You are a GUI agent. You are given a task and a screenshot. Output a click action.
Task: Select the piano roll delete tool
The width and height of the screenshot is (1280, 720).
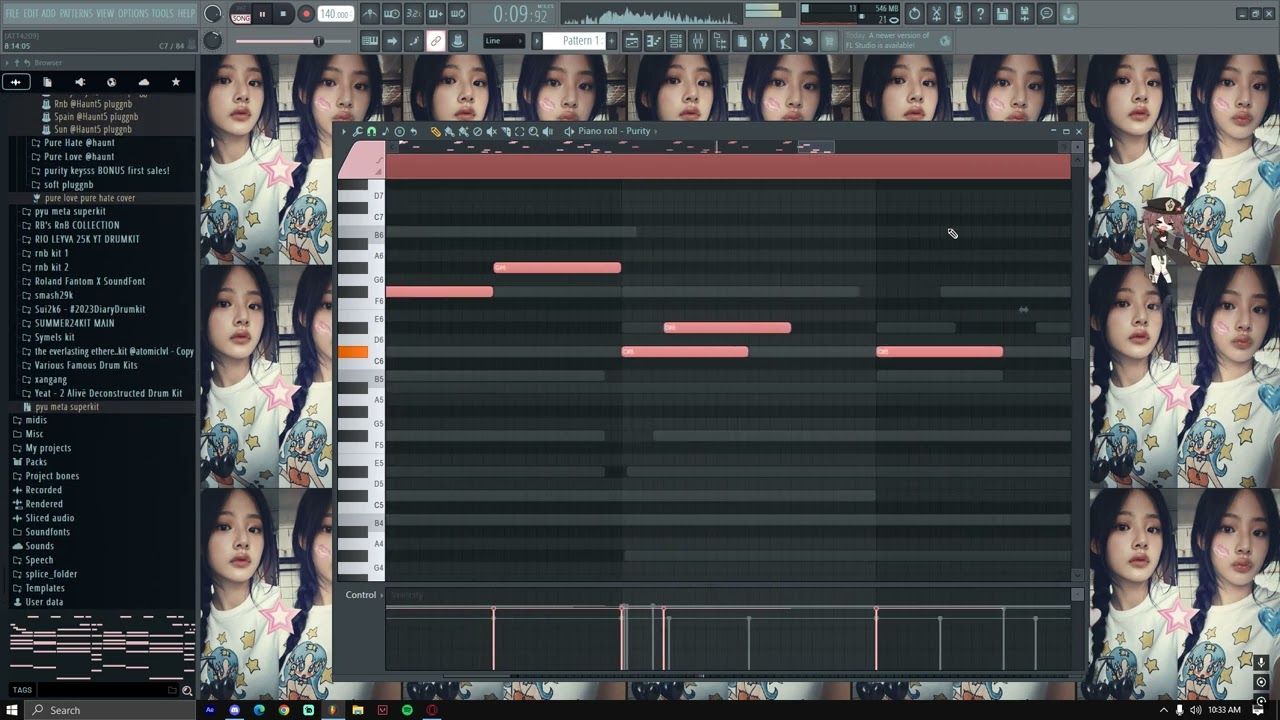(477, 132)
